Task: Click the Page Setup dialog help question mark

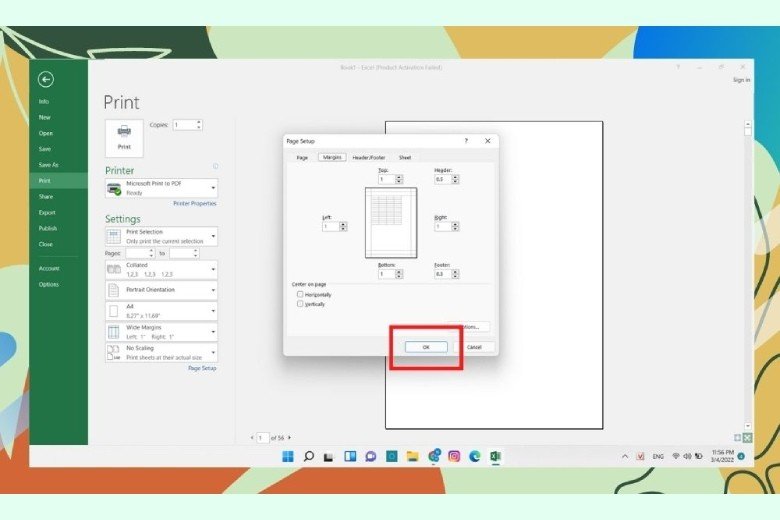Action: point(466,141)
